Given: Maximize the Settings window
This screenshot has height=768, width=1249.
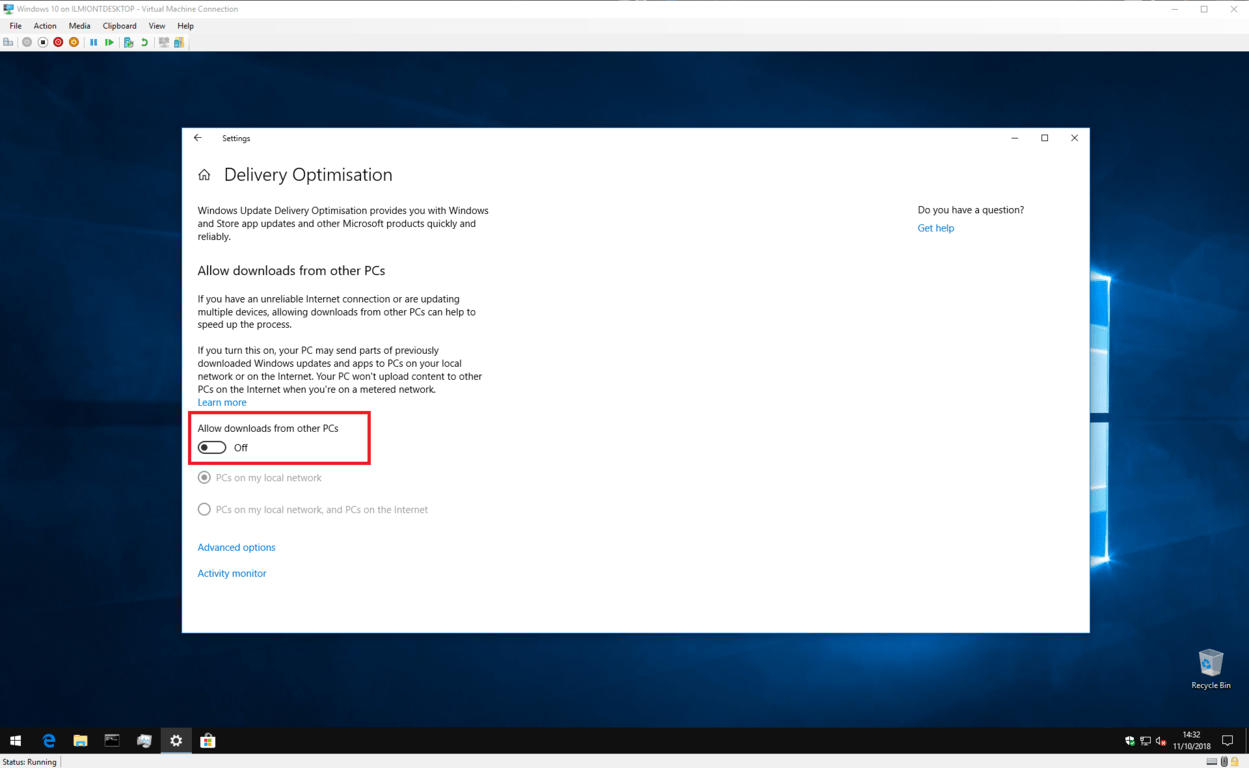Looking at the screenshot, I should pos(1045,138).
